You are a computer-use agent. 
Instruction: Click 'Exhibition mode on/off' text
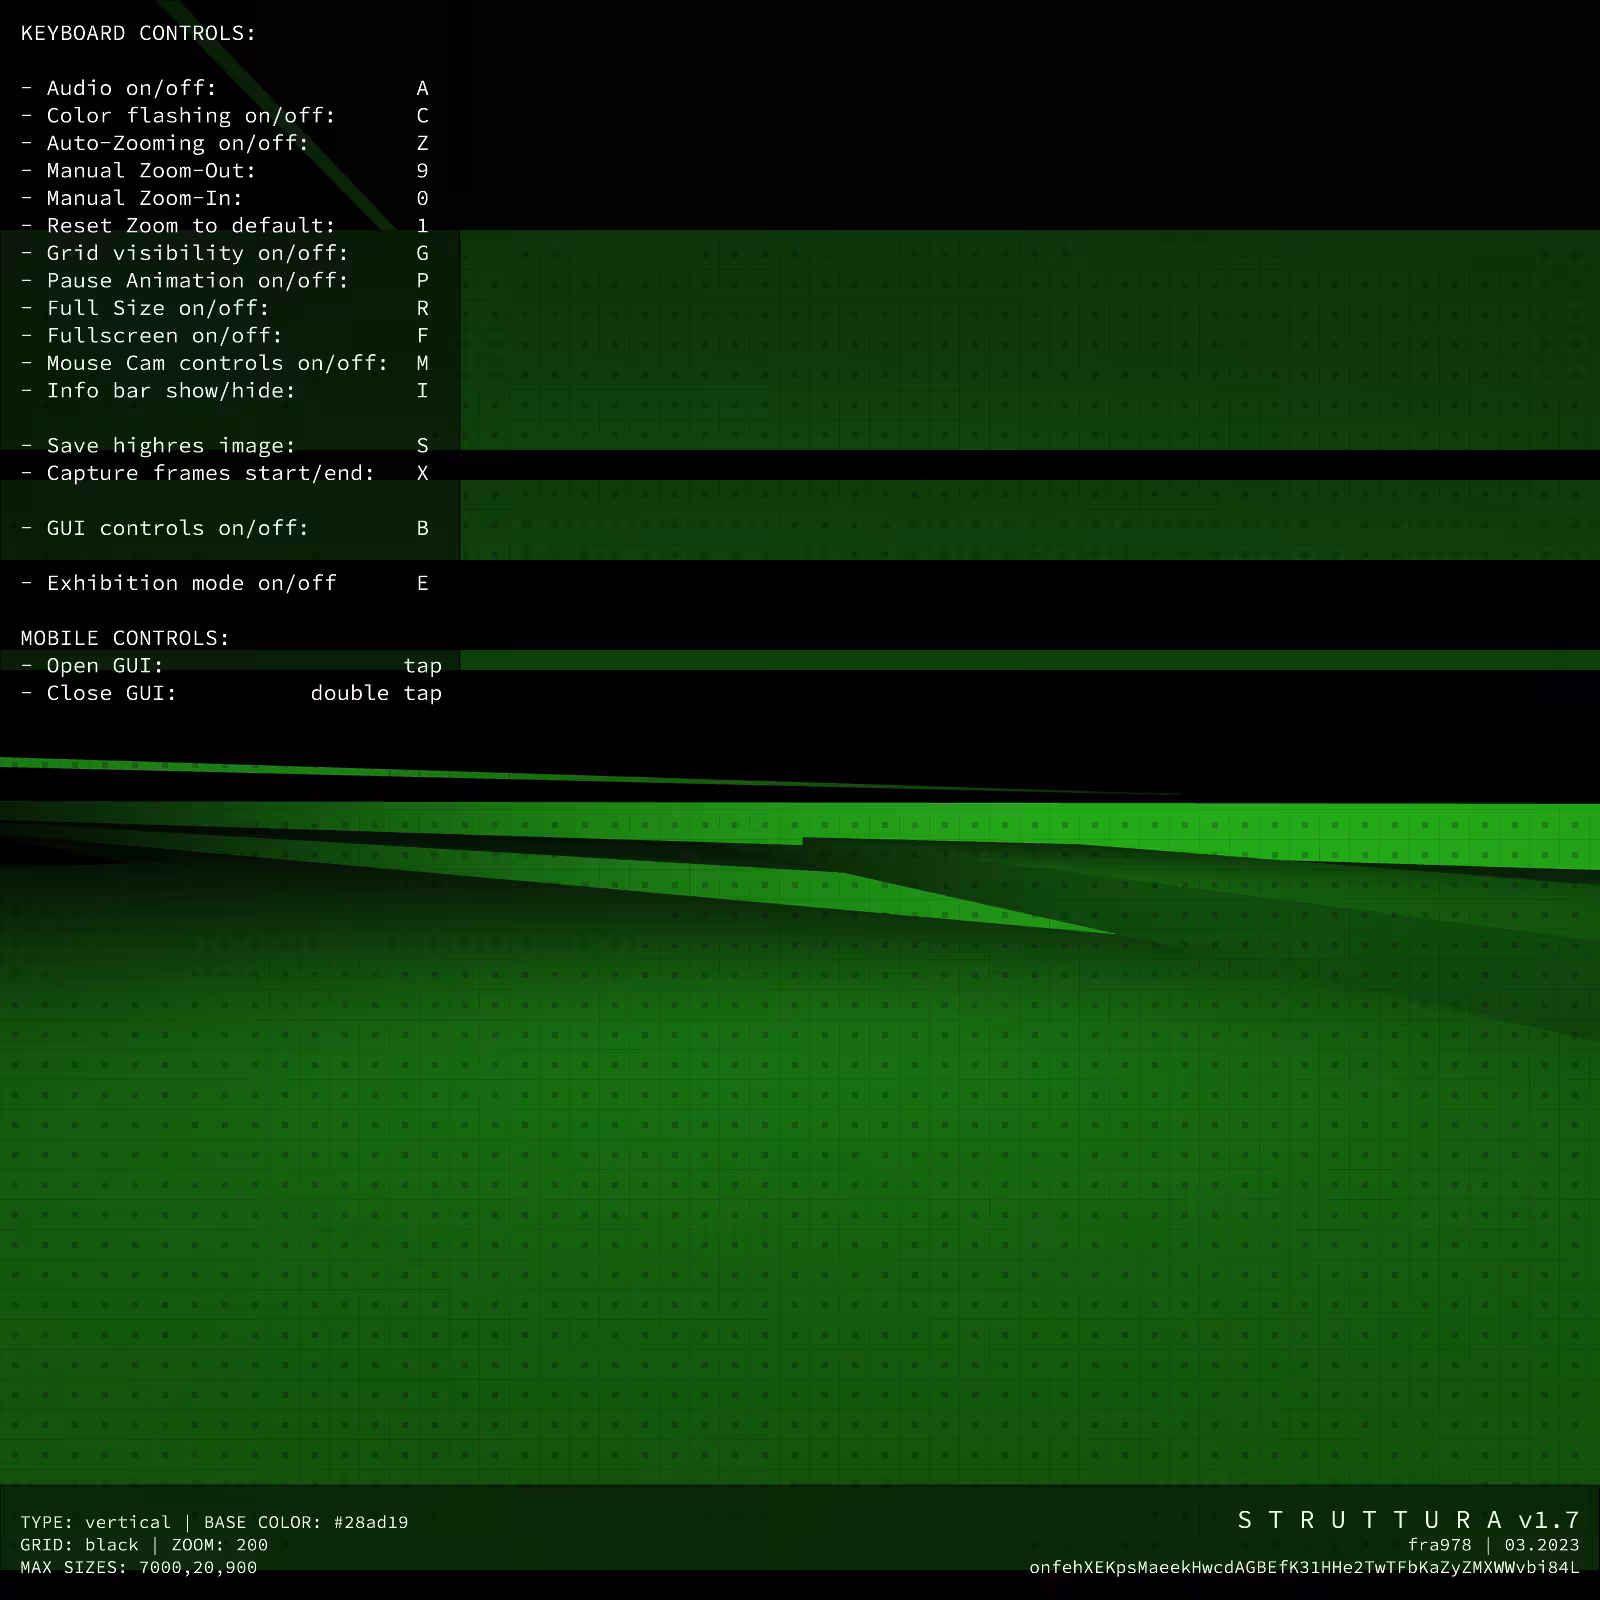(x=191, y=583)
